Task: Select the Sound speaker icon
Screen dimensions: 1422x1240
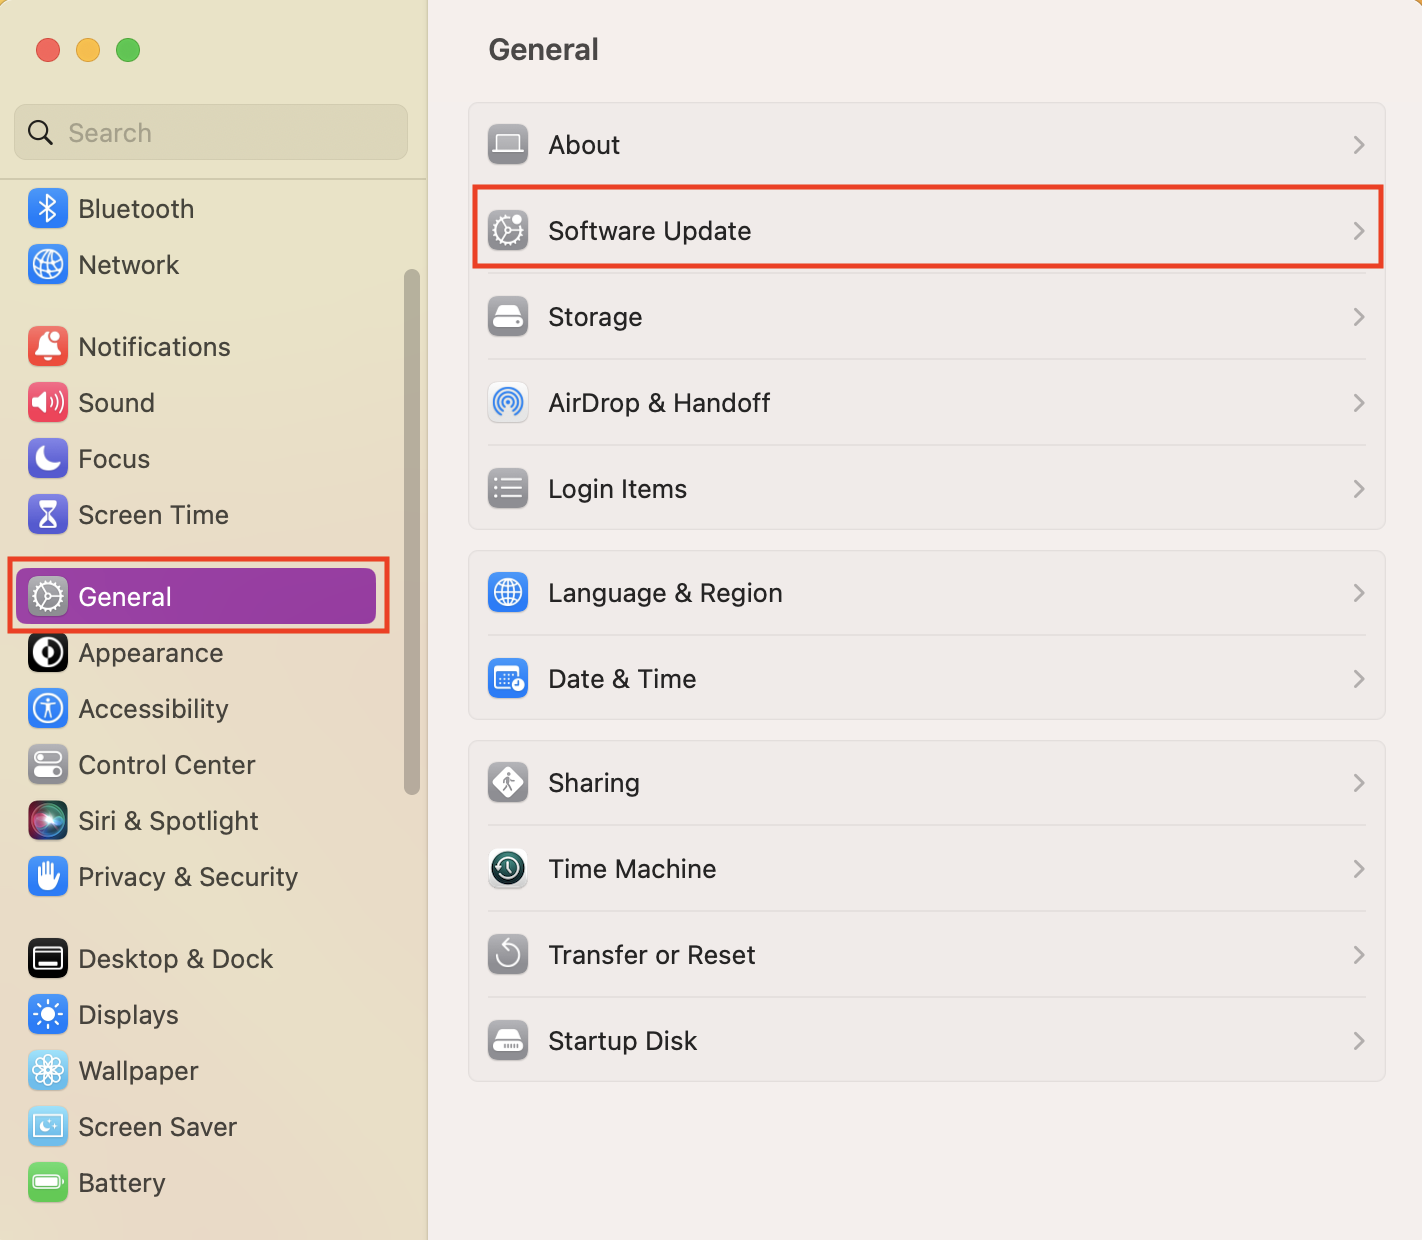Action: [47, 402]
